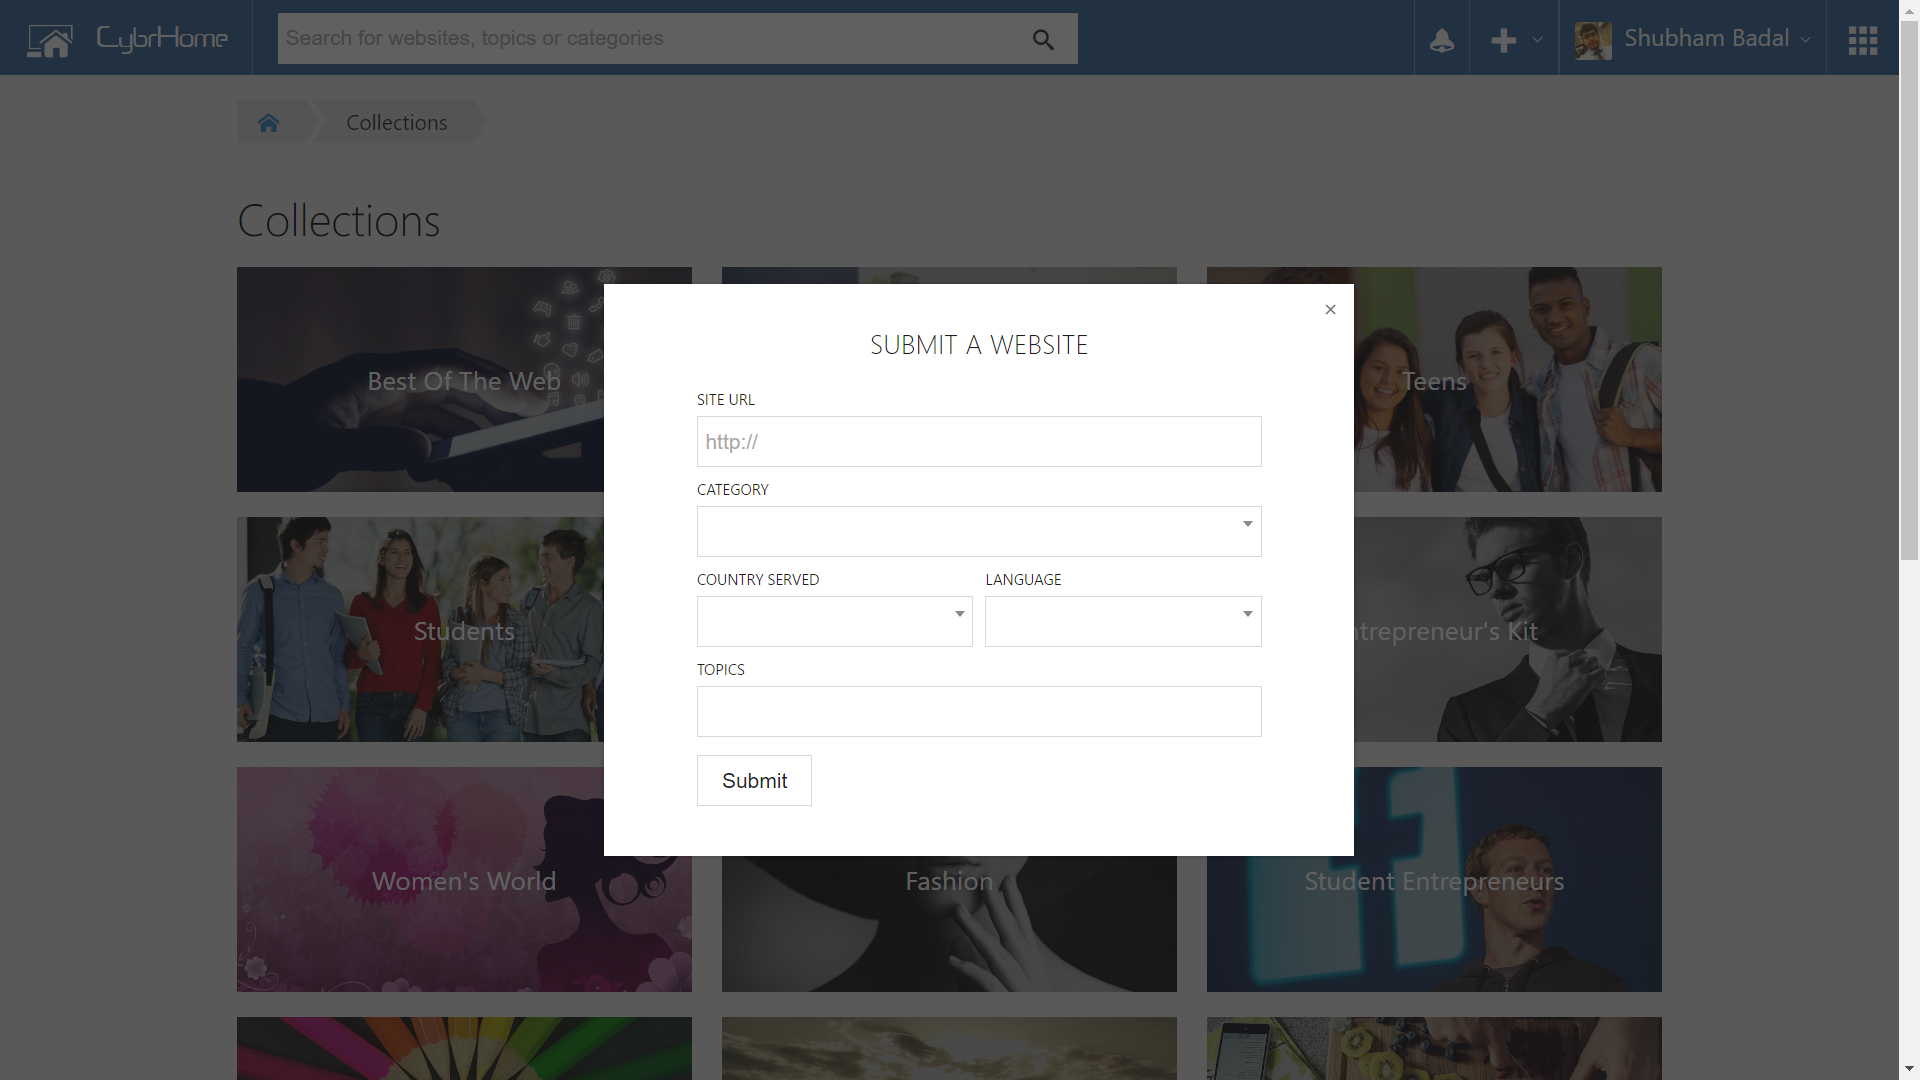1920x1080 pixels.
Task: Open the Language dropdown
Action: click(x=1123, y=621)
